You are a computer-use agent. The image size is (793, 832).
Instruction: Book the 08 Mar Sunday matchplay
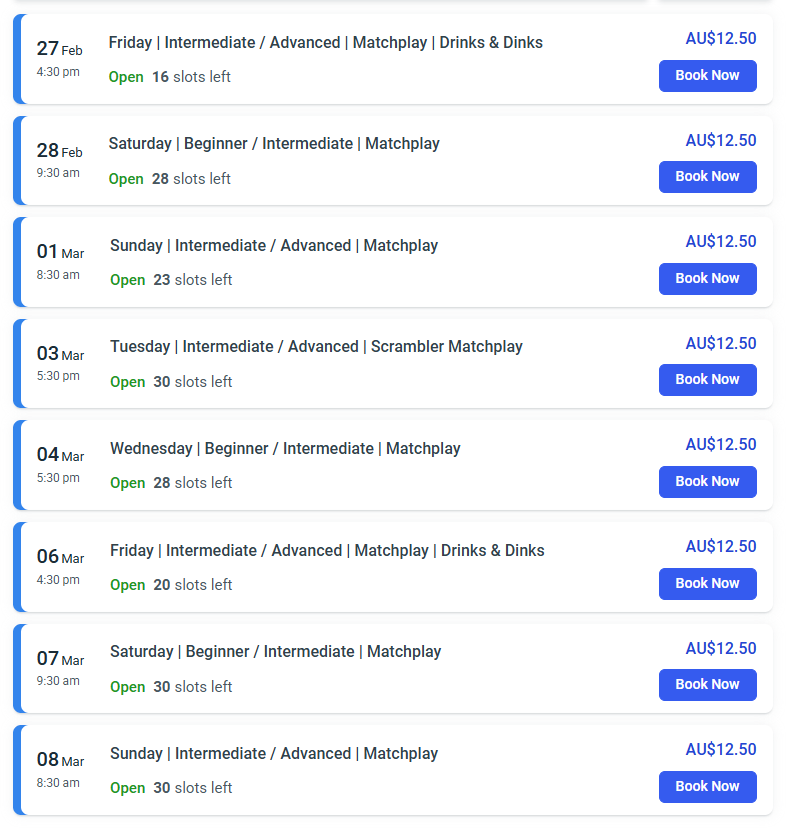[x=707, y=786]
